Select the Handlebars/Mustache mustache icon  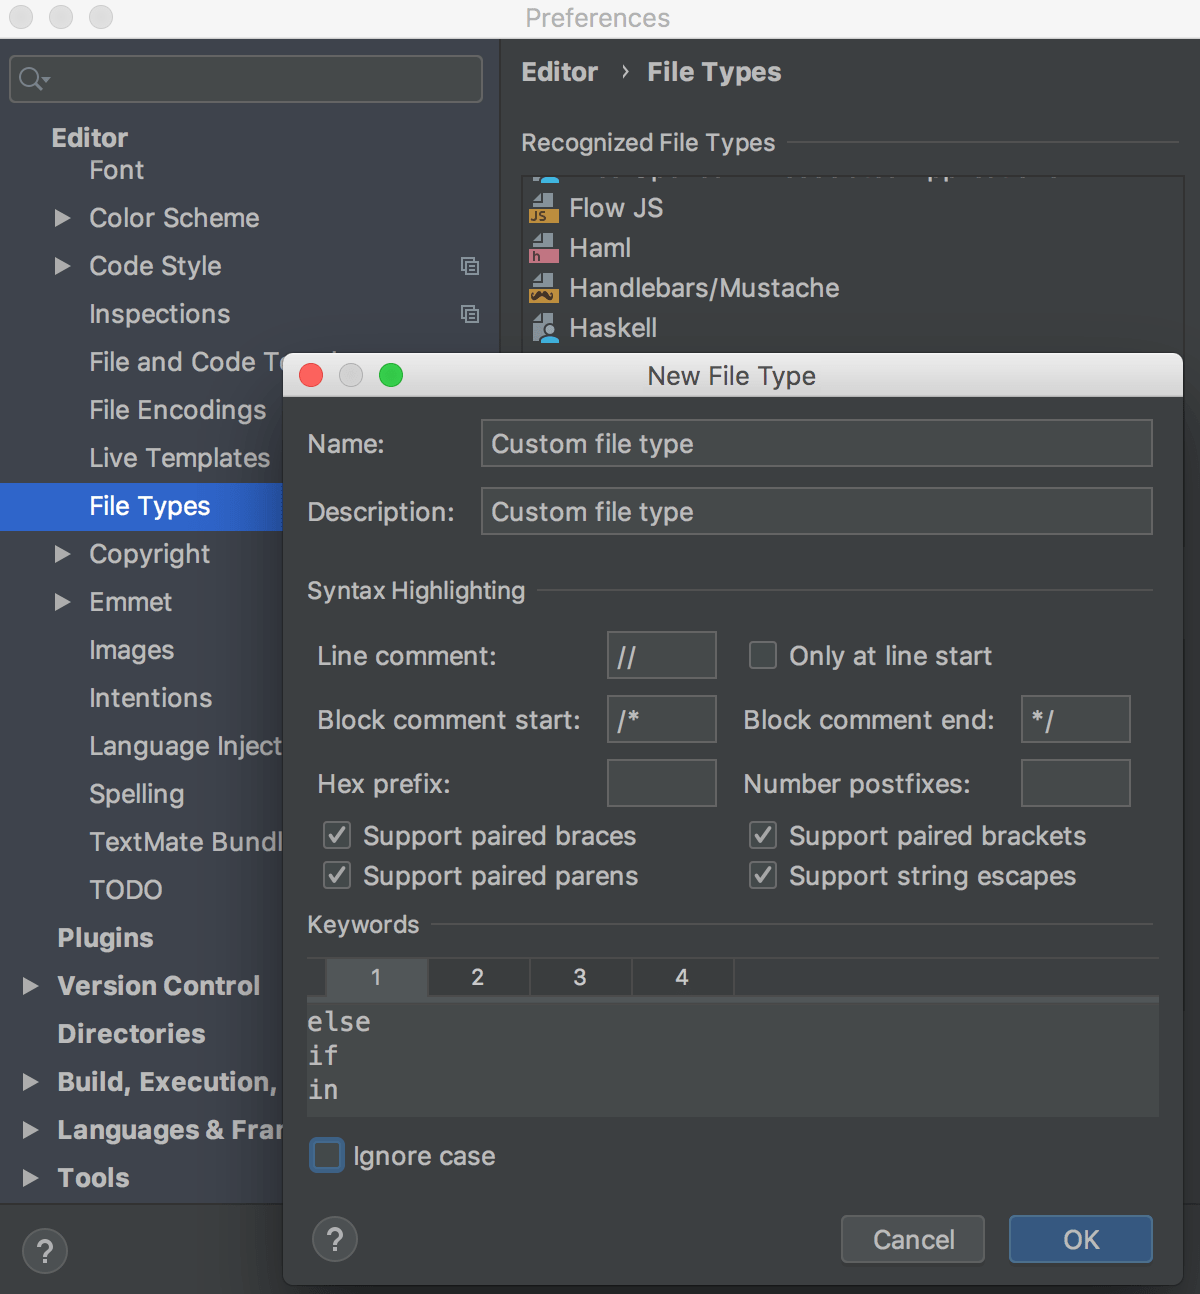coord(544,287)
